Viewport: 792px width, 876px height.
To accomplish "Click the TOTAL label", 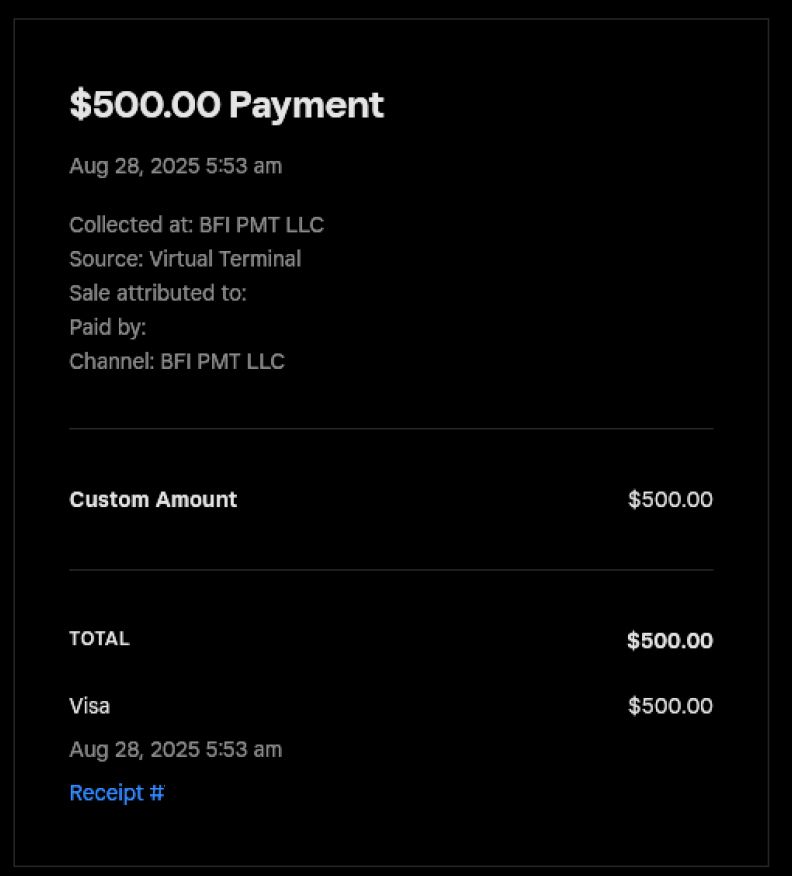I will [x=99, y=639].
